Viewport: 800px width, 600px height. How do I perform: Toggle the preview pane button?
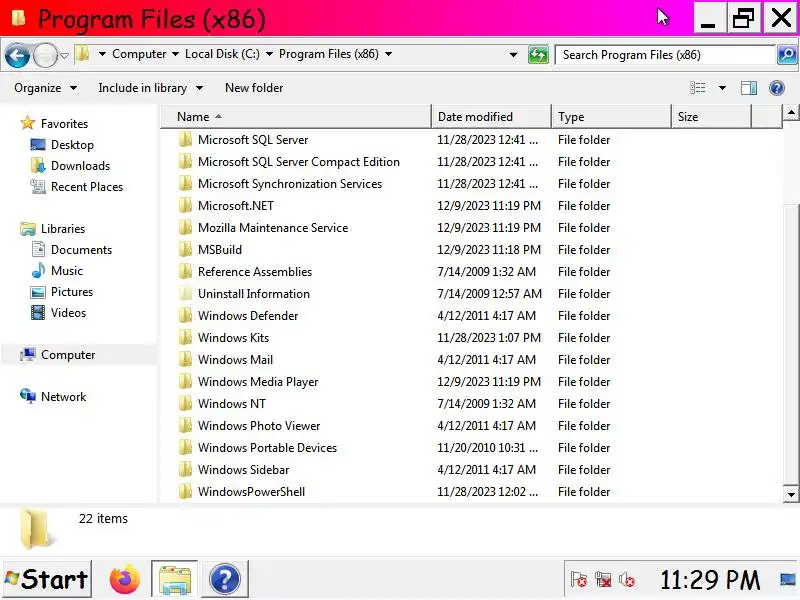748,88
